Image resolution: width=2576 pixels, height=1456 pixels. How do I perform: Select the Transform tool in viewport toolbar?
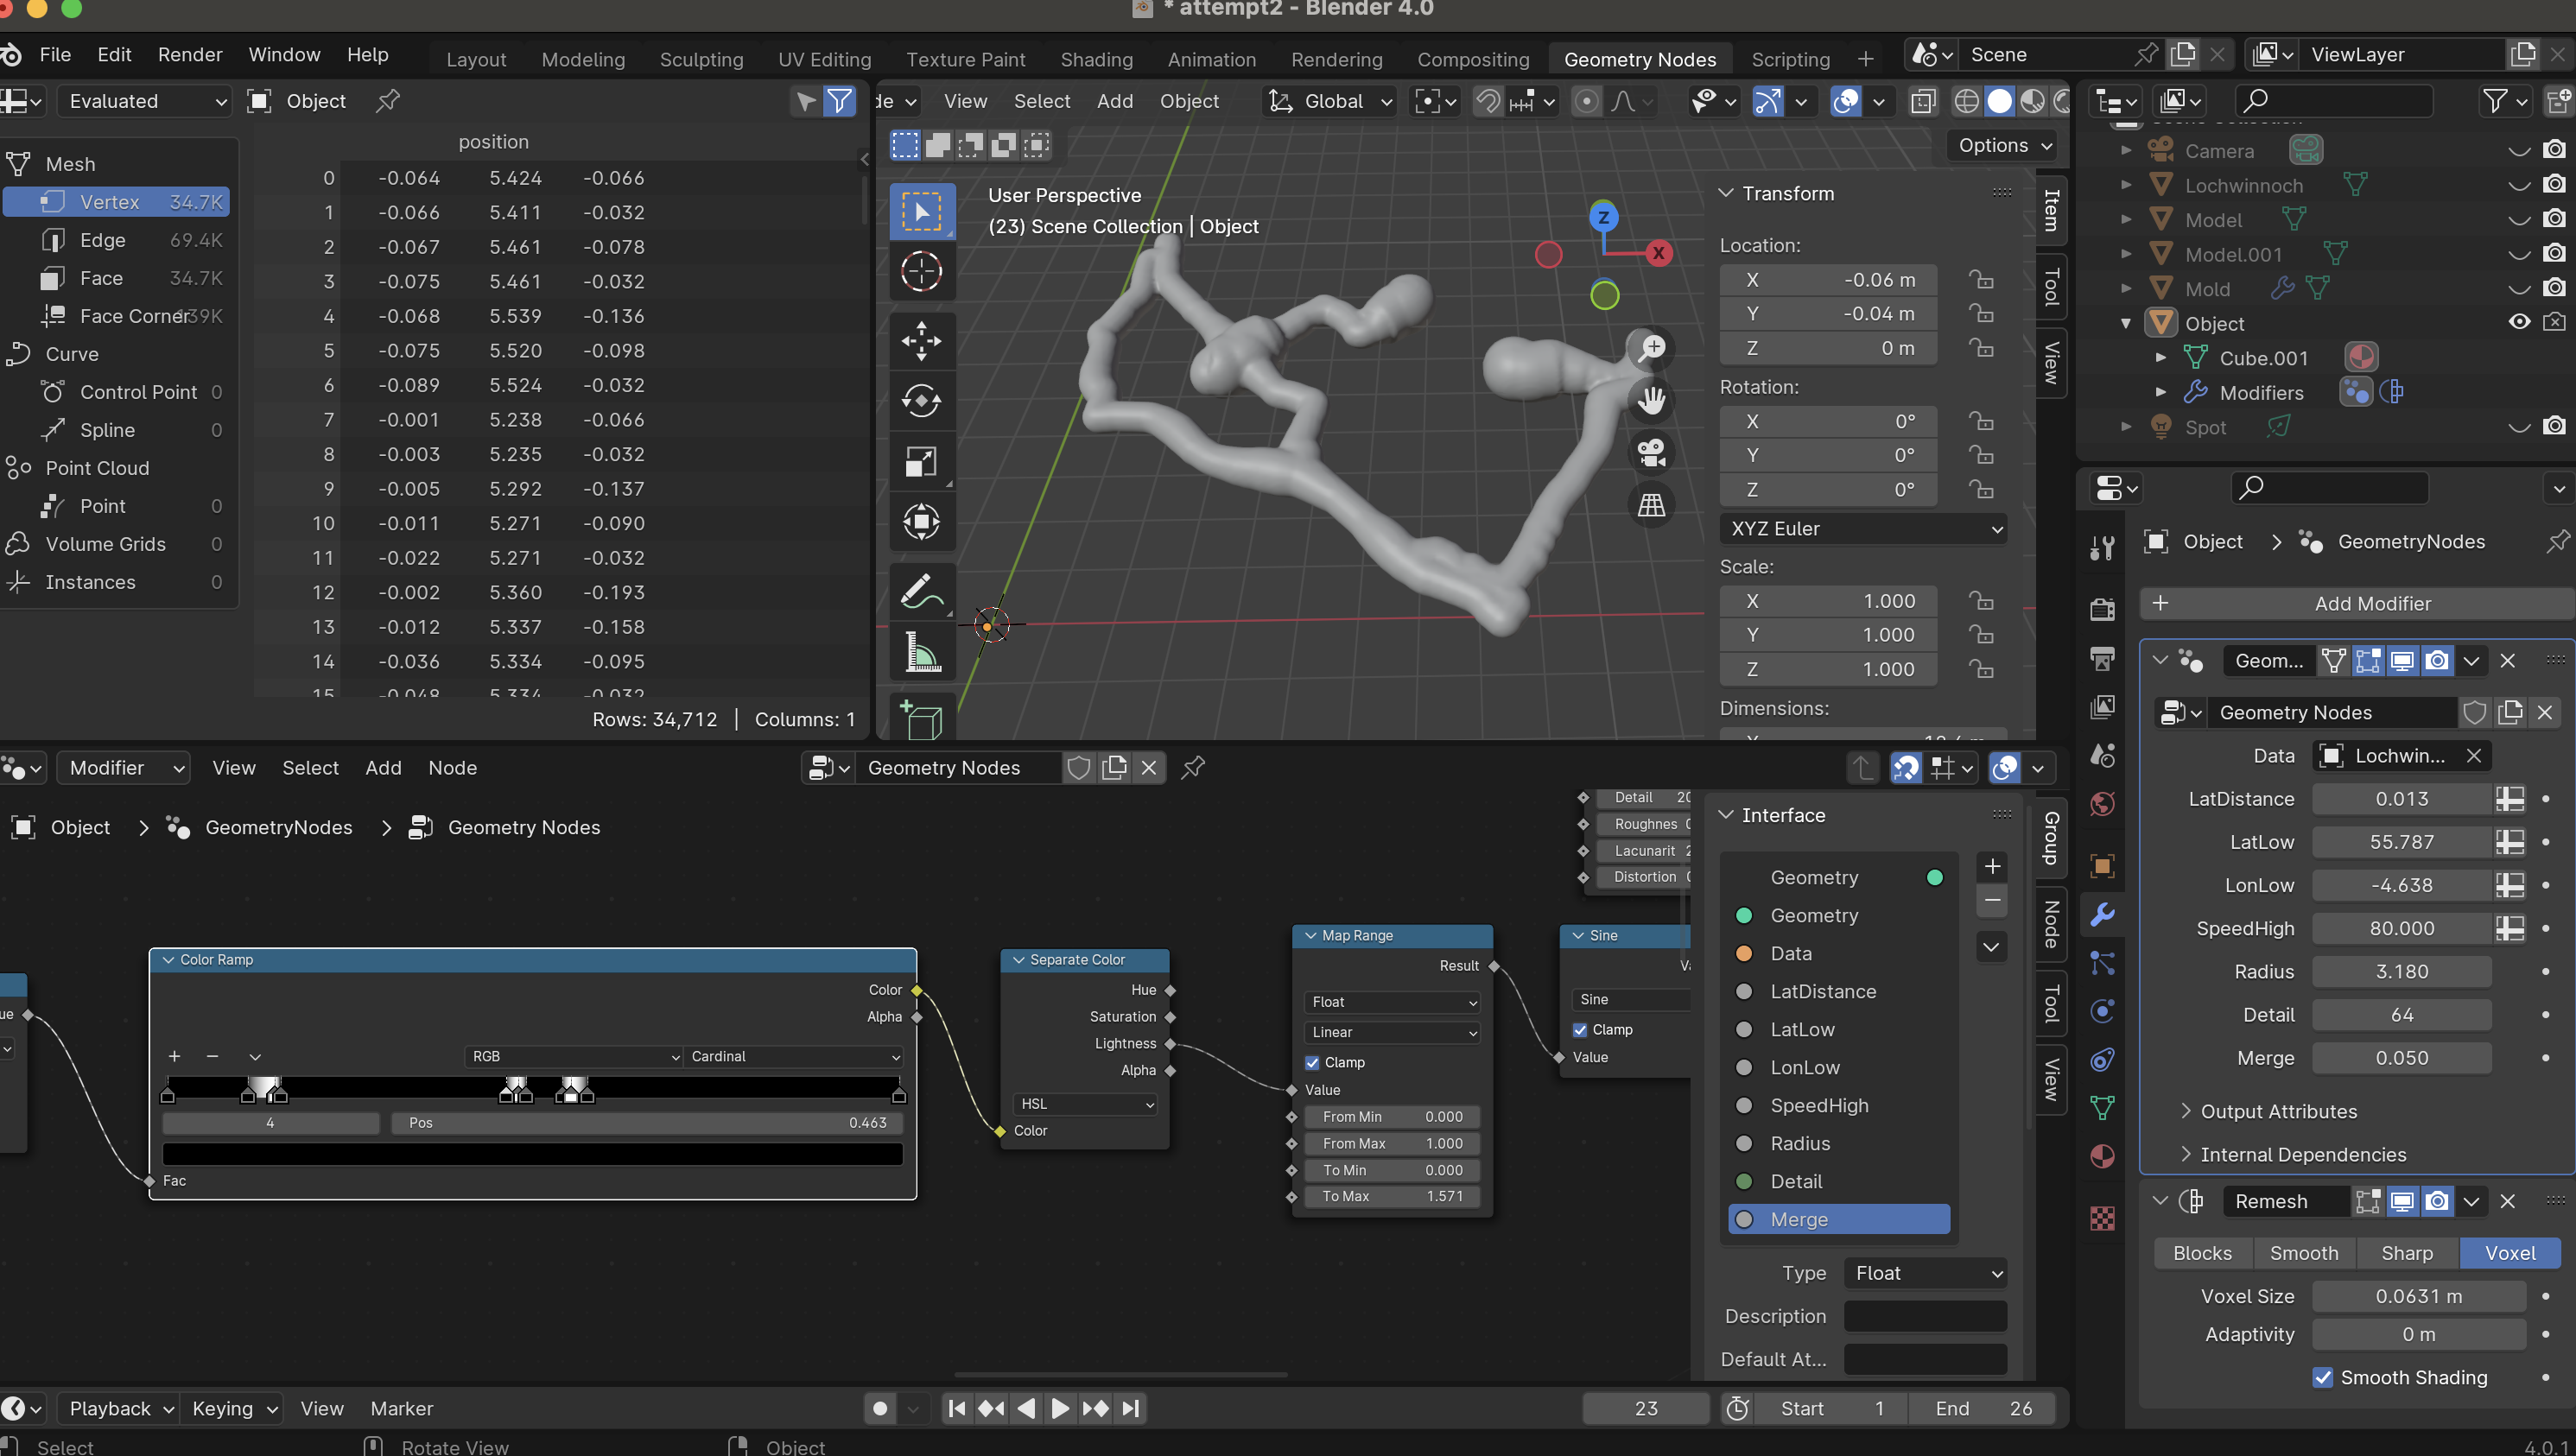click(921, 521)
